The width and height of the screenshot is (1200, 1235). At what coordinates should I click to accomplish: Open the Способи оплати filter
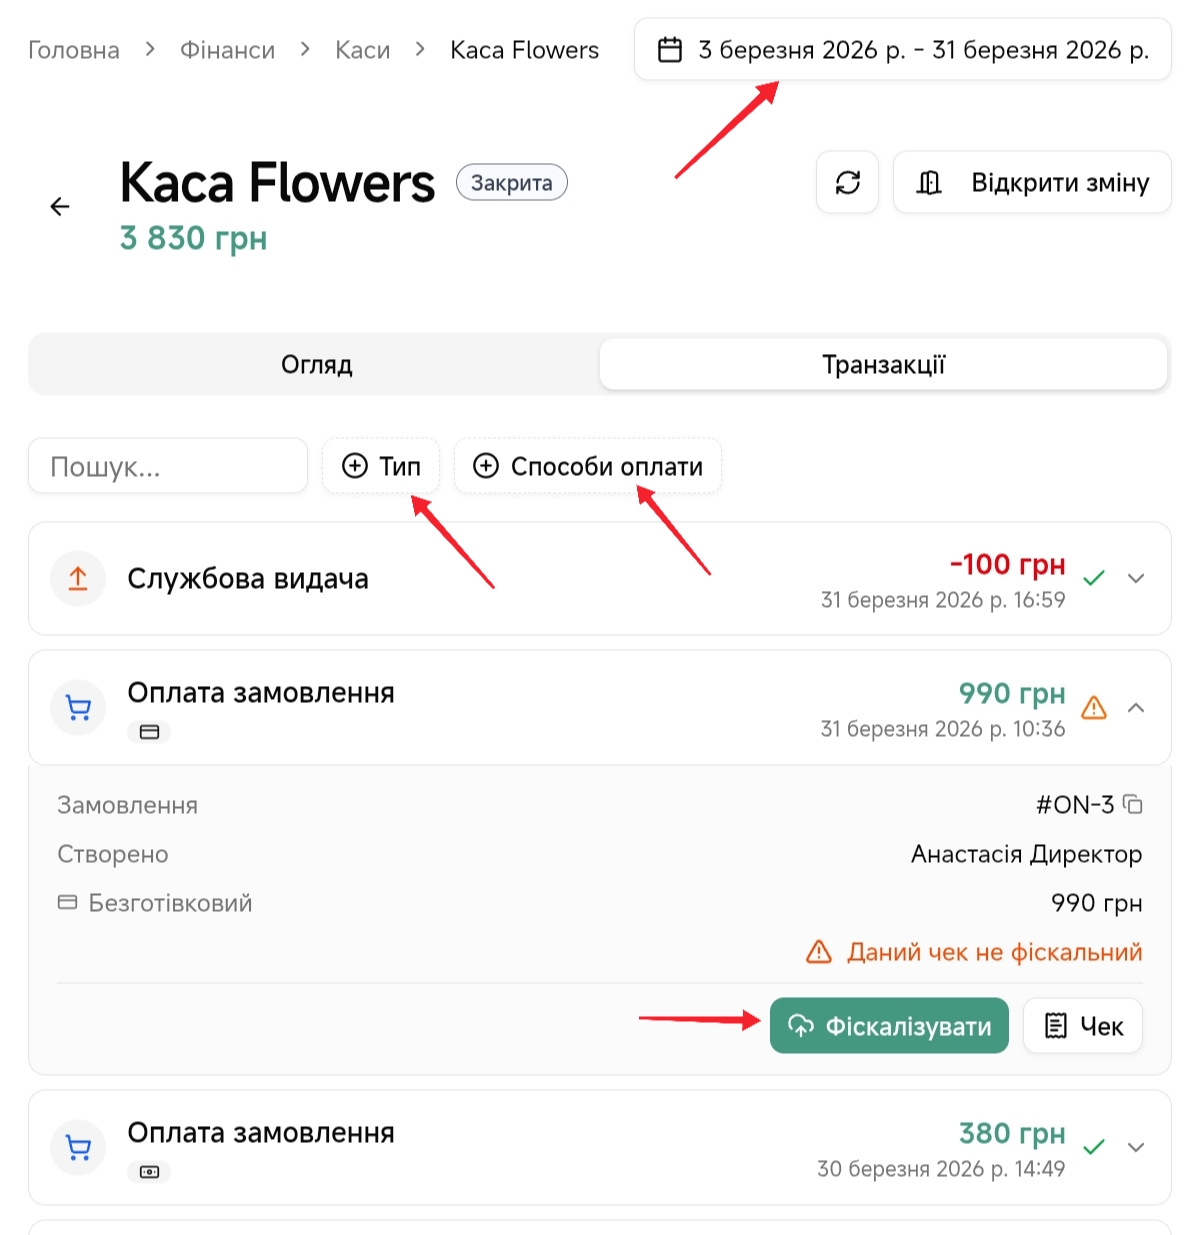coord(588,466)
